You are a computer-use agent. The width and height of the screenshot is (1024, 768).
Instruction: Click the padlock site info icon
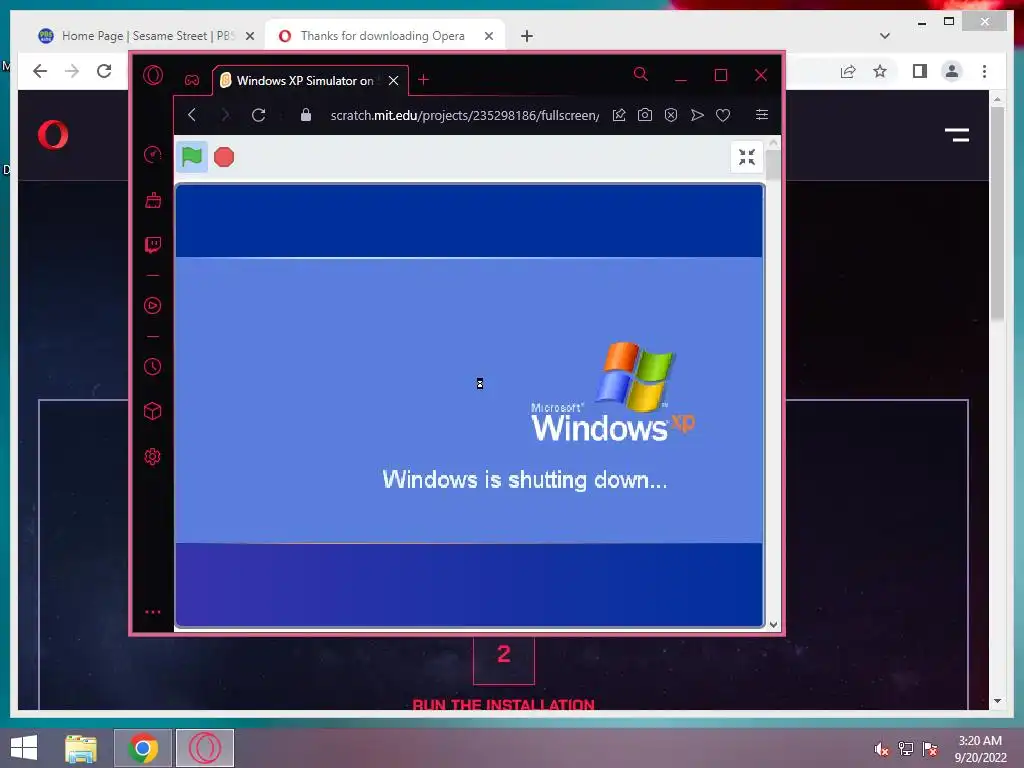point(306,115)
